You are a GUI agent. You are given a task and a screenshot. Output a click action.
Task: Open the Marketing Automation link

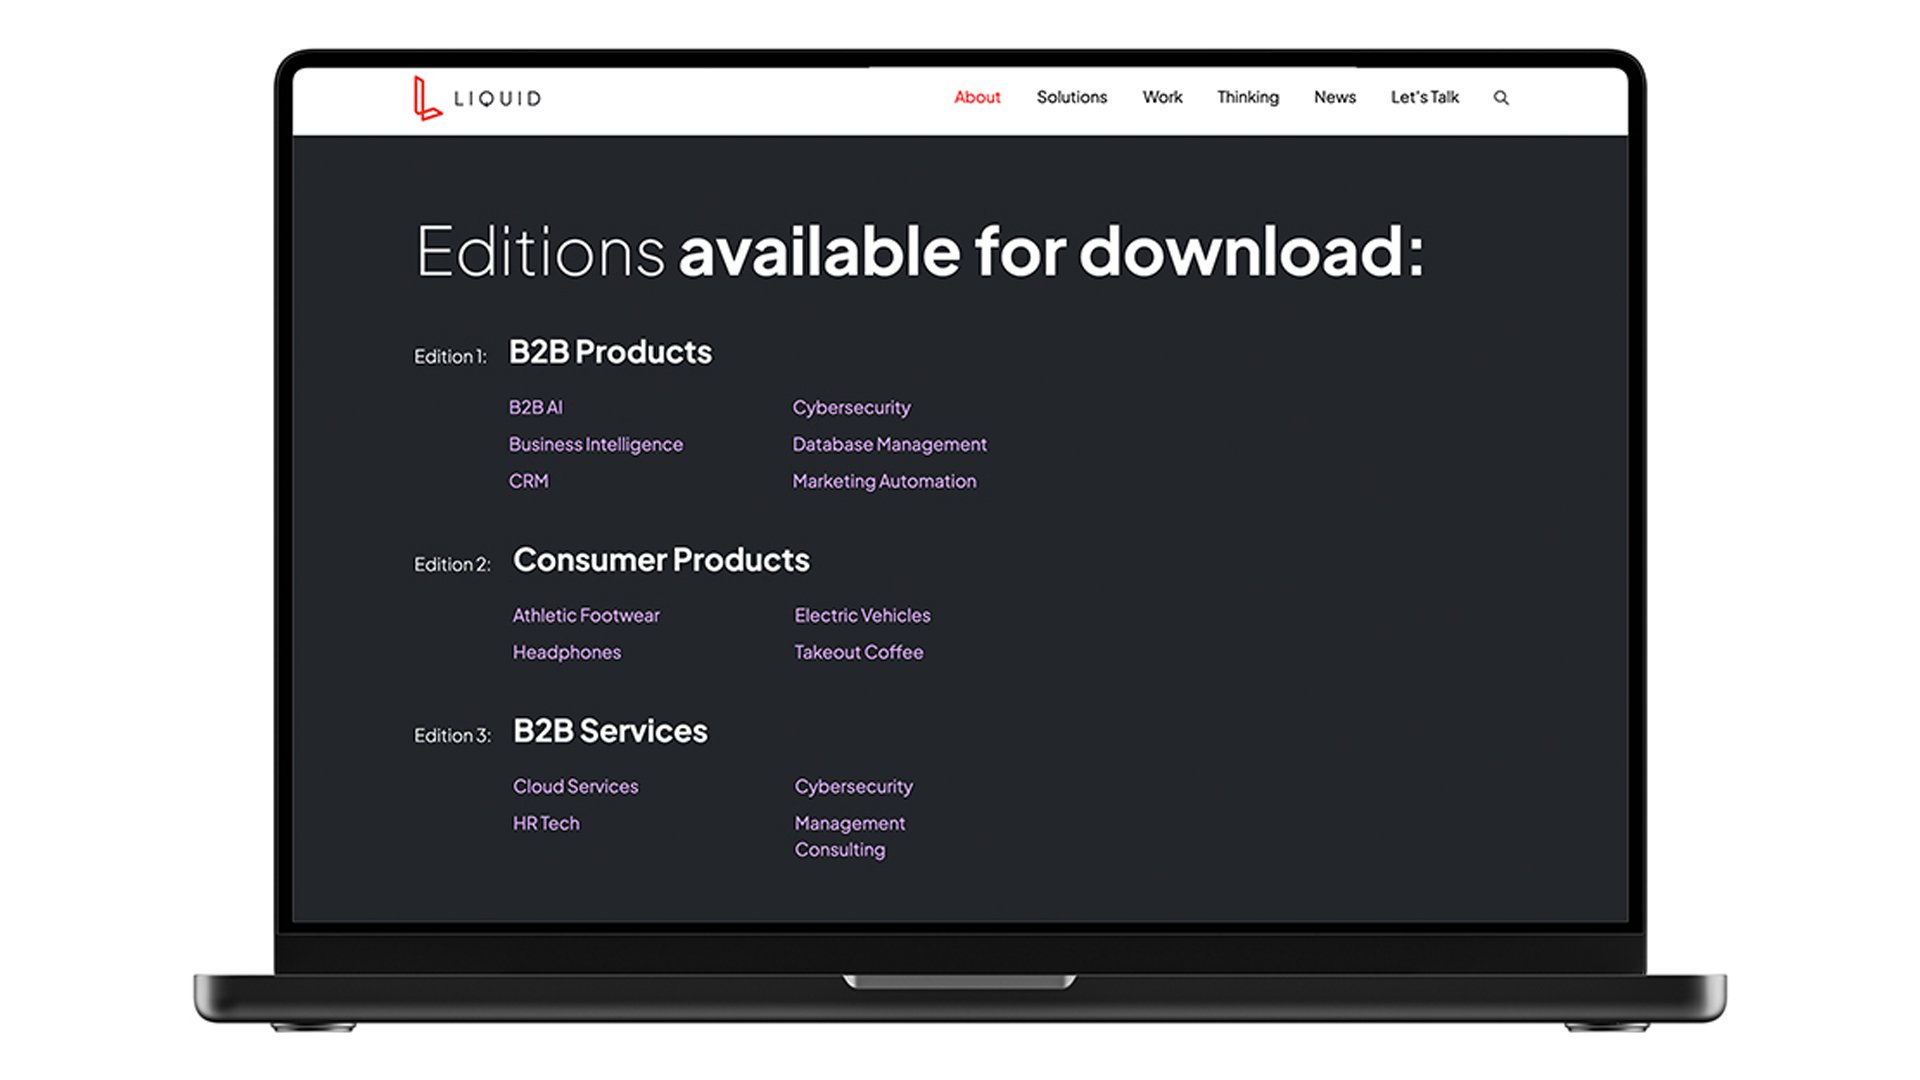coord(884,481)
